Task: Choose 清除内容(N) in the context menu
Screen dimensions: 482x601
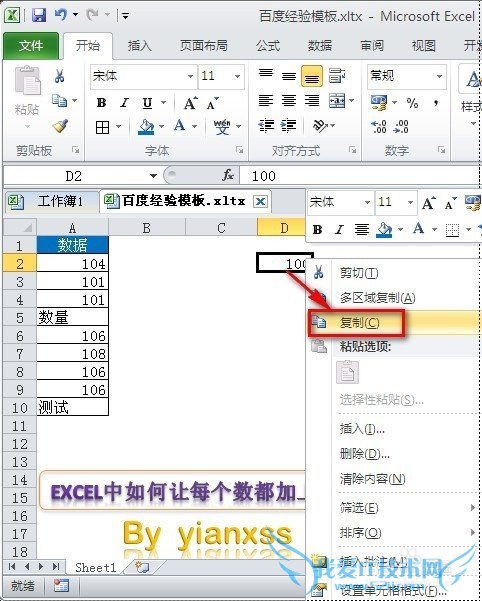Action: (395, 478)
